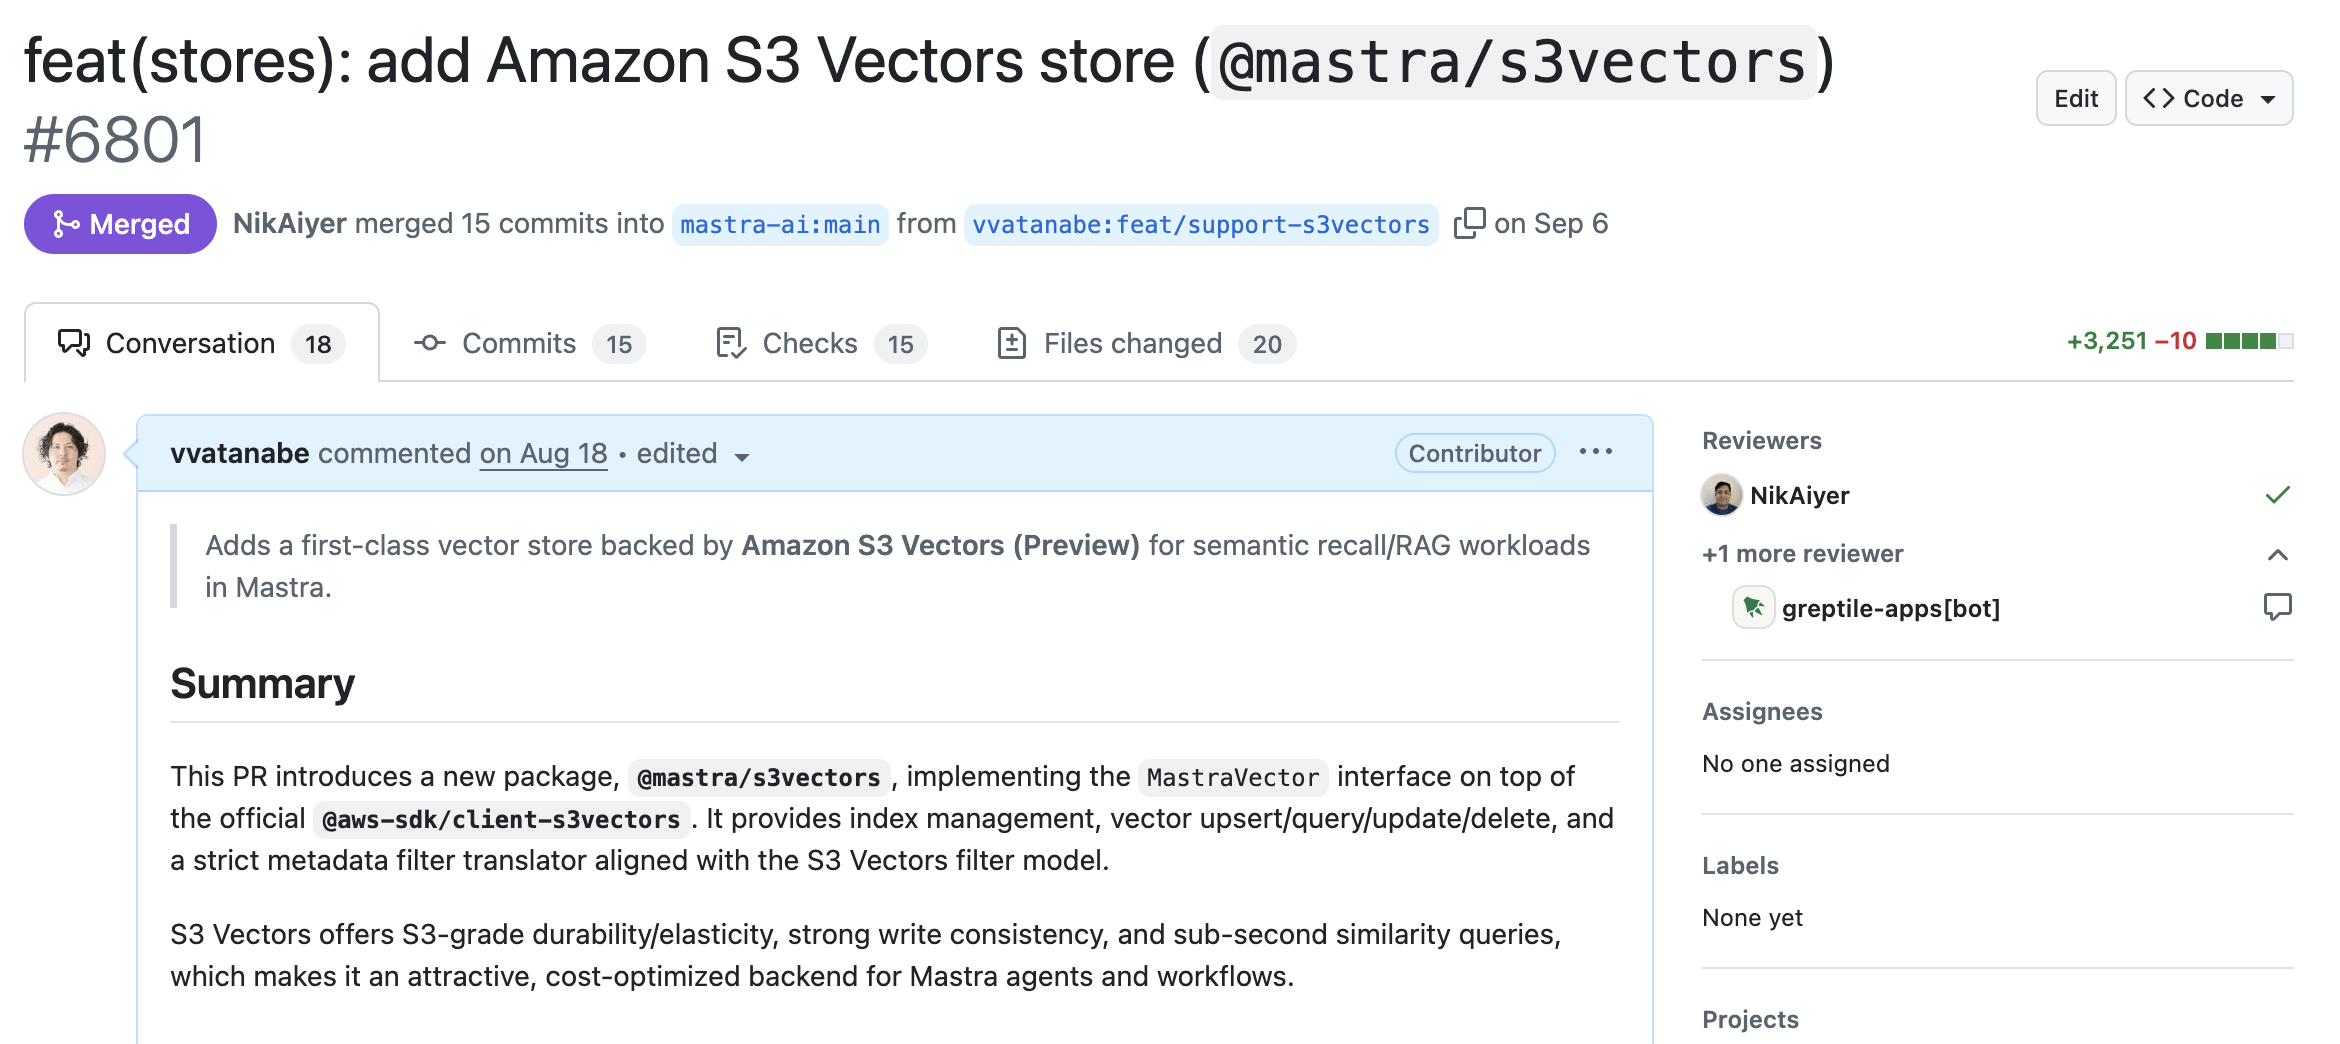Click greptile-apps[bot] review comment icon
Screen dimensions: 2340x1044
click(2277, 607)
